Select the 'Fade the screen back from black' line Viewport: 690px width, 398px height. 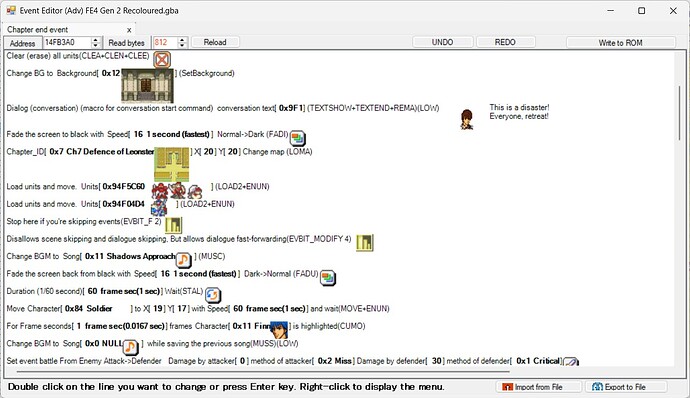[162, 273]
